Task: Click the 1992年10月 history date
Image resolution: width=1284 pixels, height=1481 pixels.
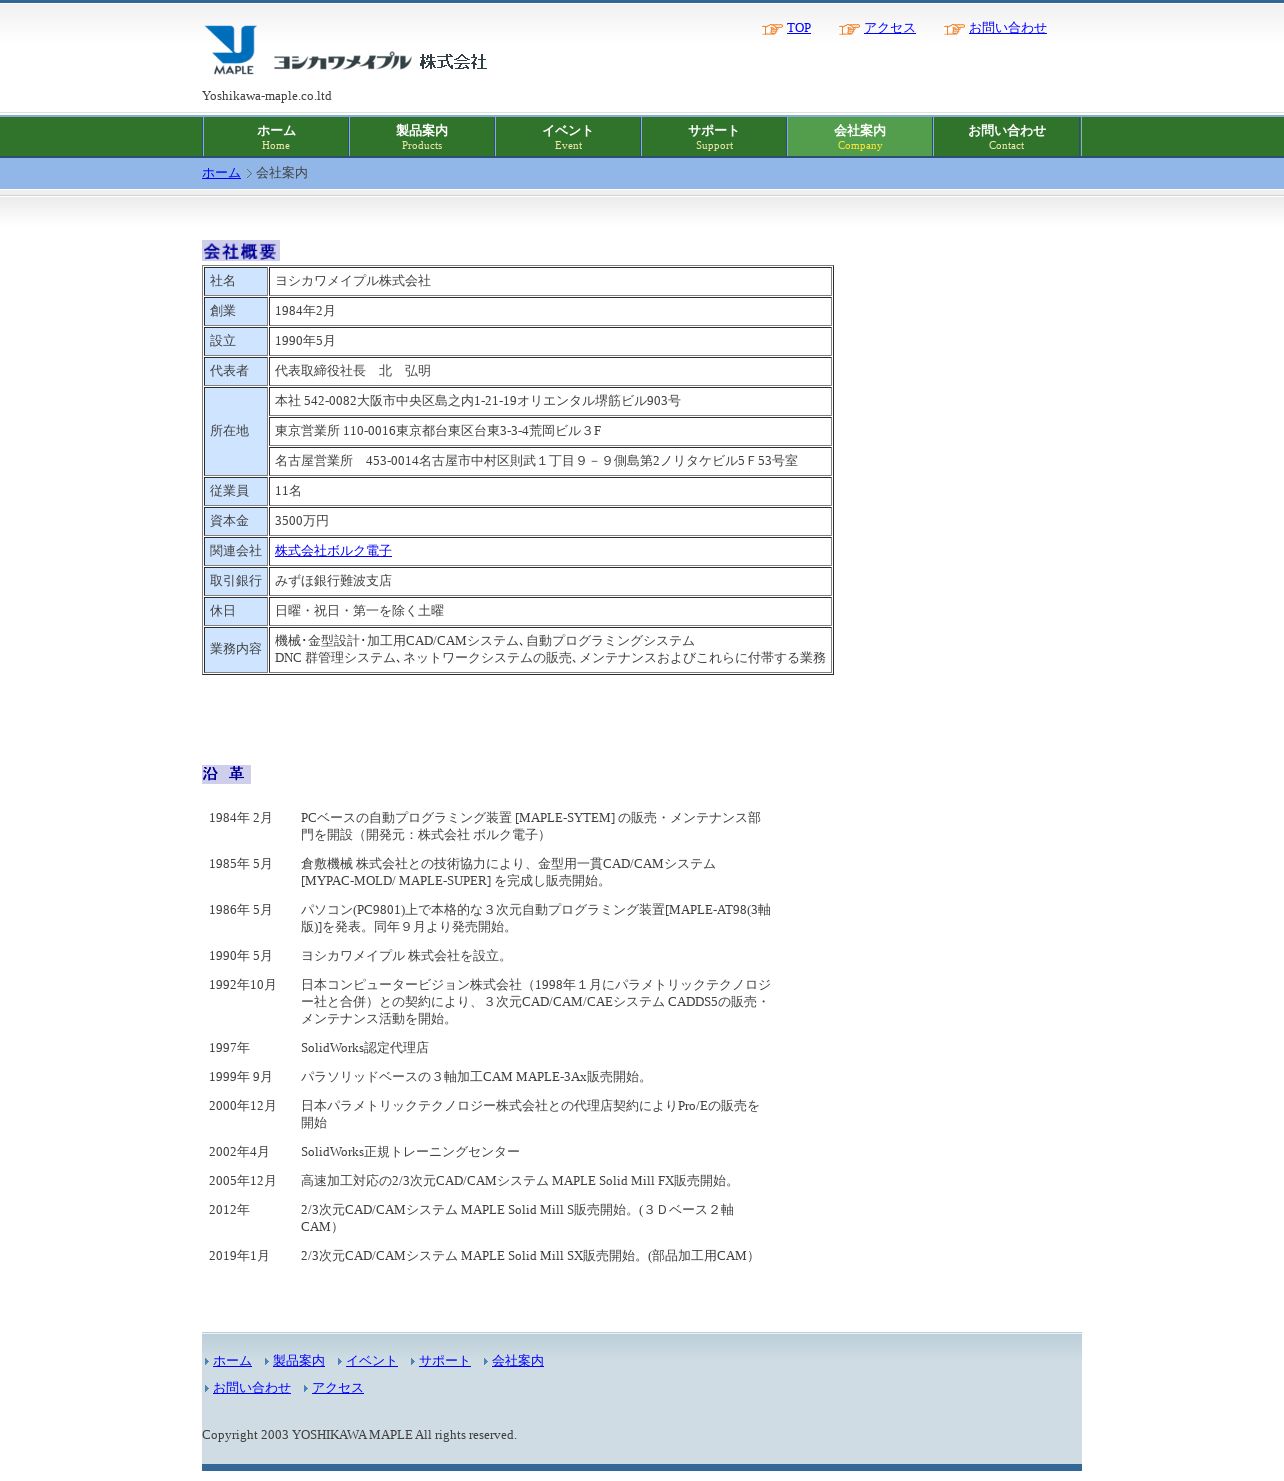Action: coord(243,985)
